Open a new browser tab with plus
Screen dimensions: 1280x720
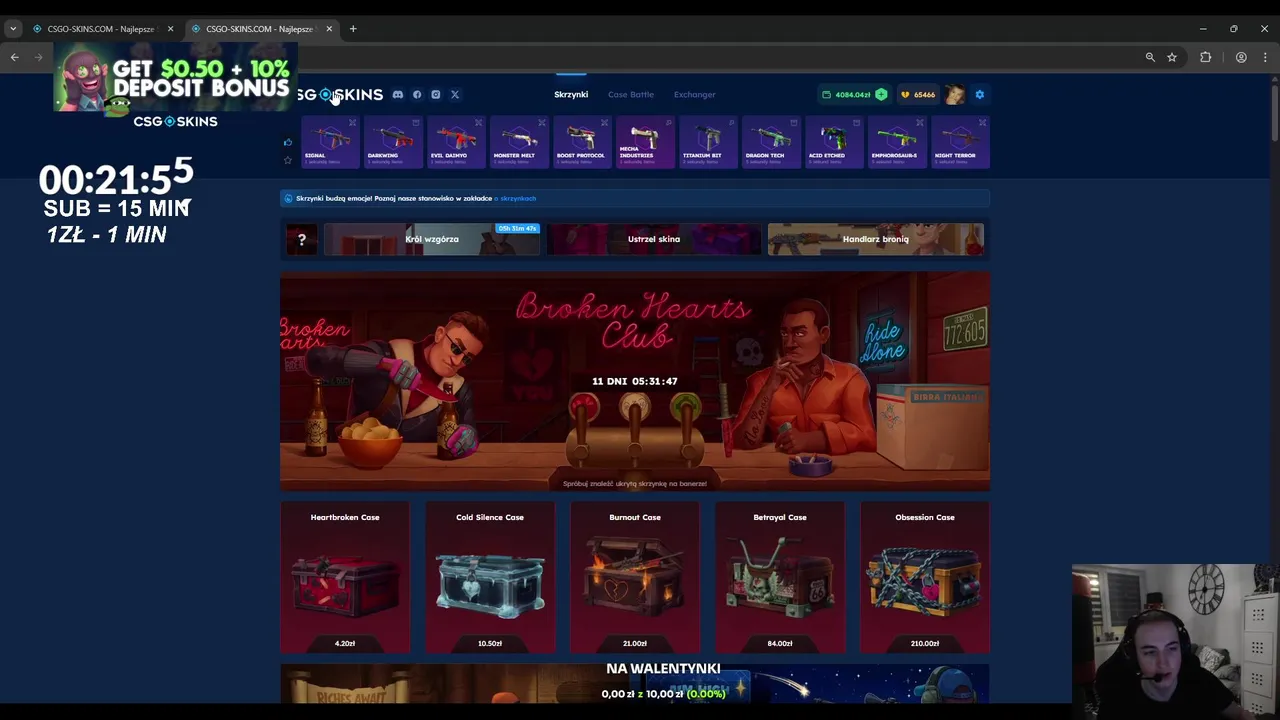tap(353, 29)
